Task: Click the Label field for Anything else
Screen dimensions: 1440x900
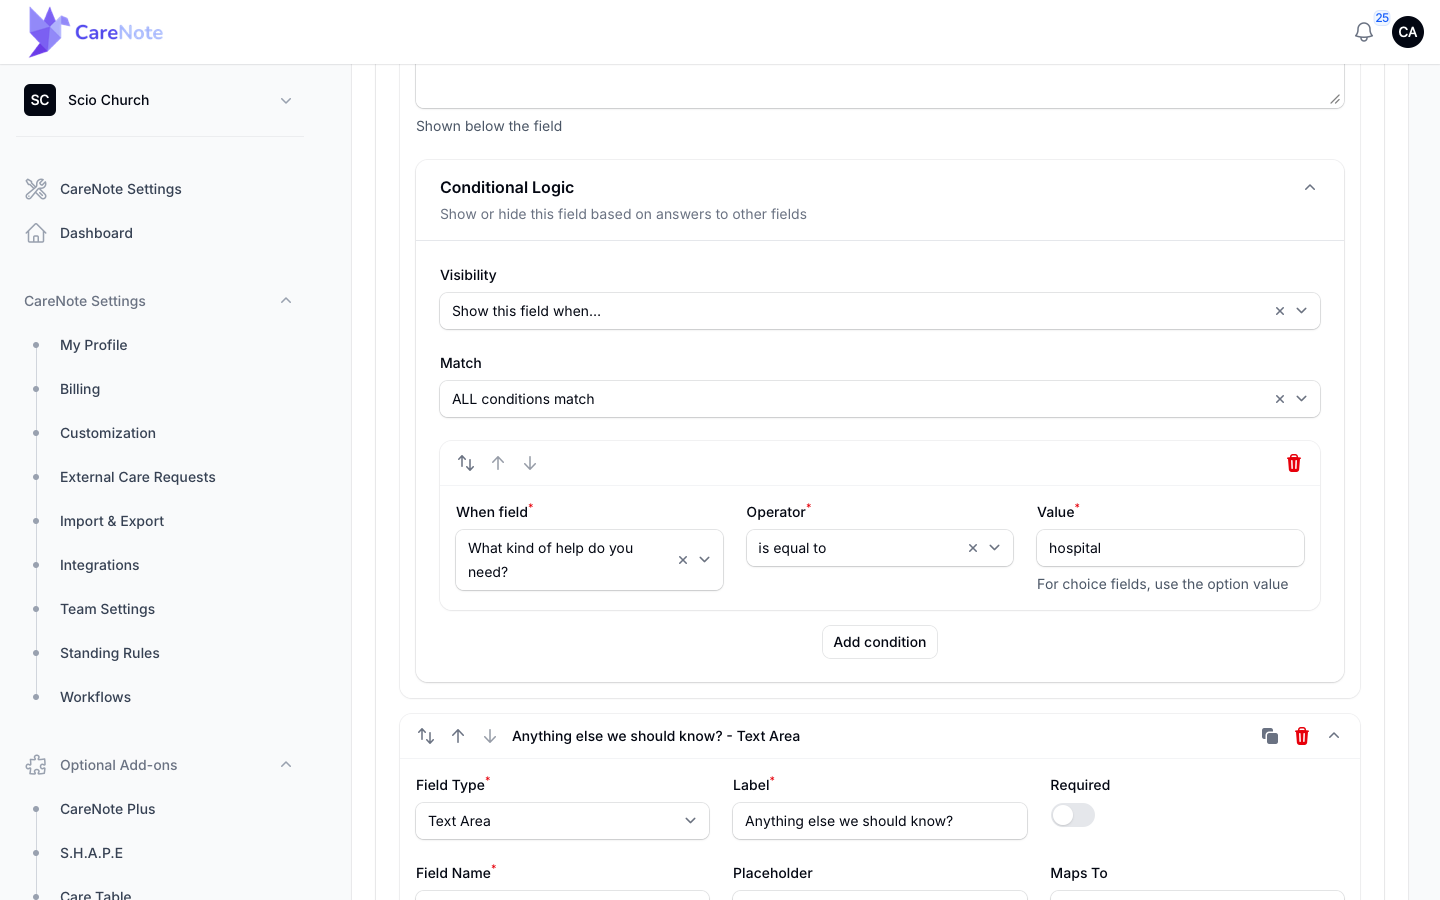Action: (x=880, y=821)
